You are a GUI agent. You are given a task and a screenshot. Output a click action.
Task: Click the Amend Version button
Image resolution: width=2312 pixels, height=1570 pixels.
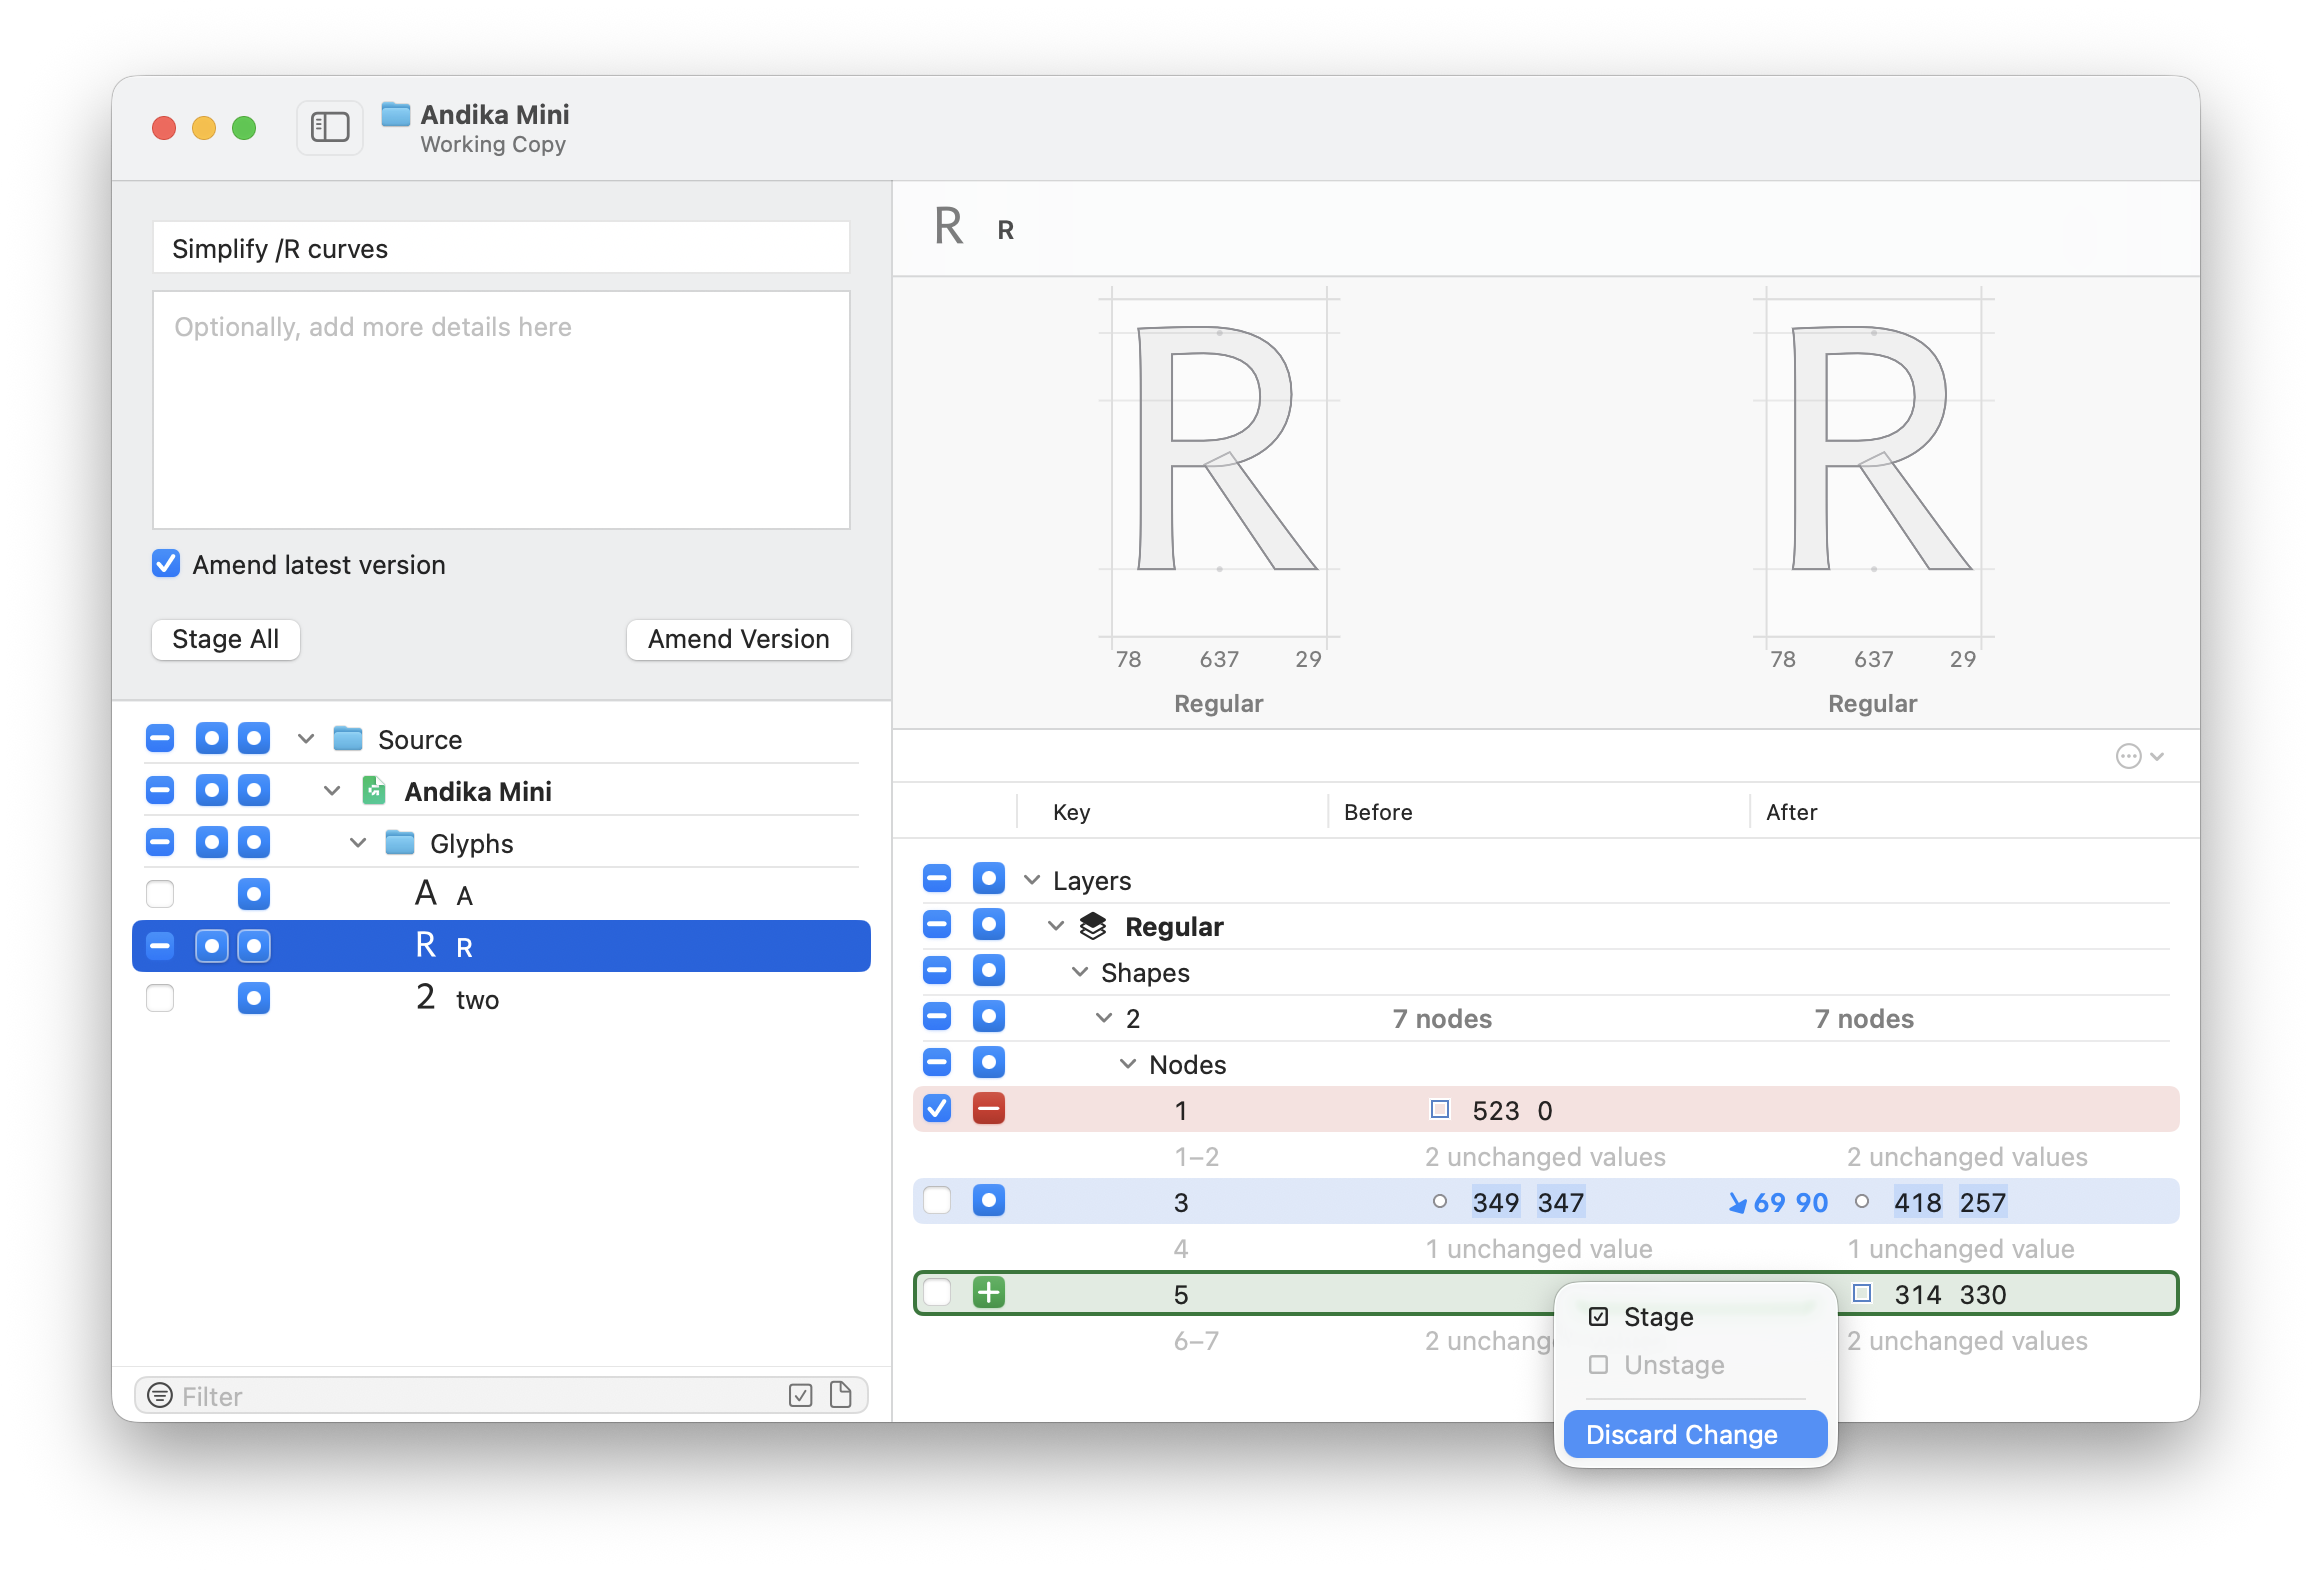[738, 639]
